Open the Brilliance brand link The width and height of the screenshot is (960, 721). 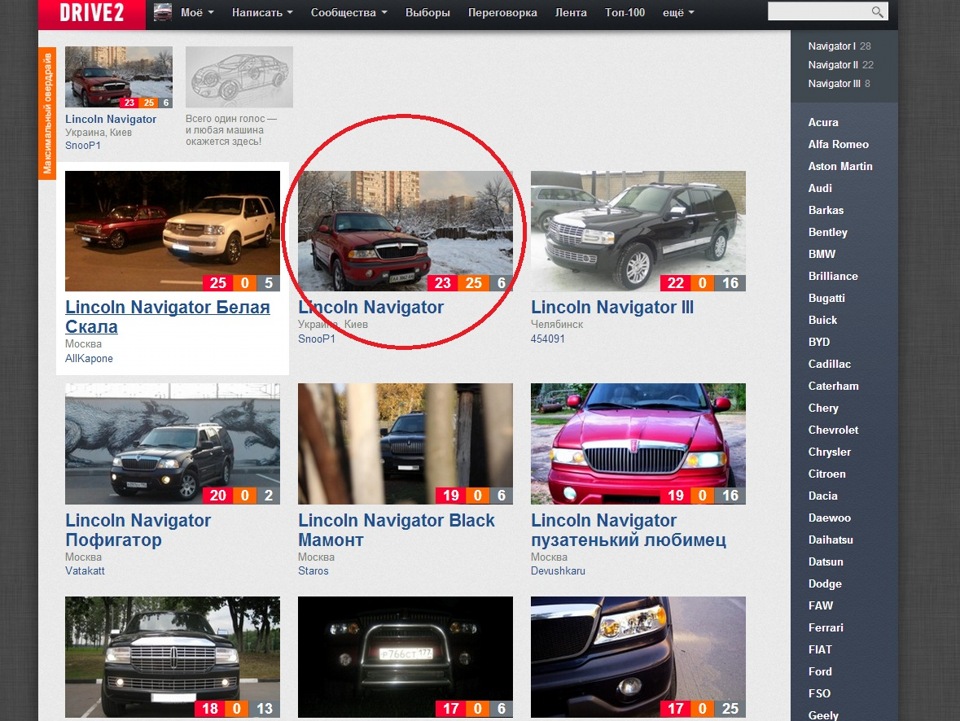833,276
